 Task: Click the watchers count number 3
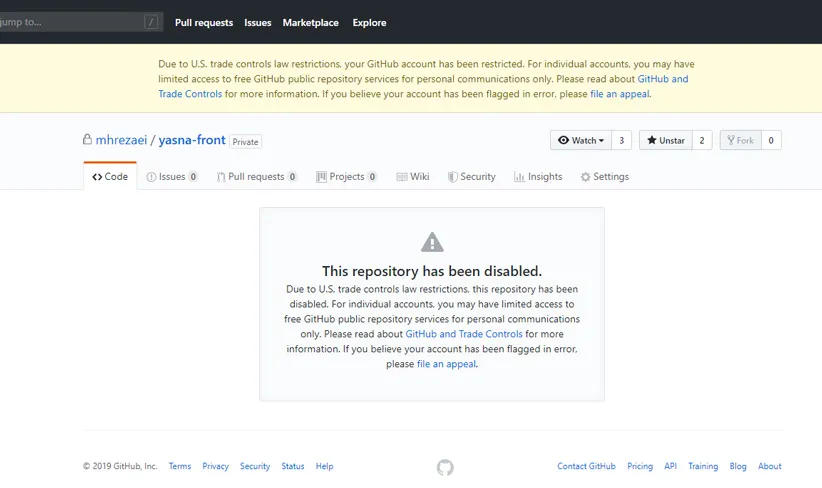coord(621,141)
